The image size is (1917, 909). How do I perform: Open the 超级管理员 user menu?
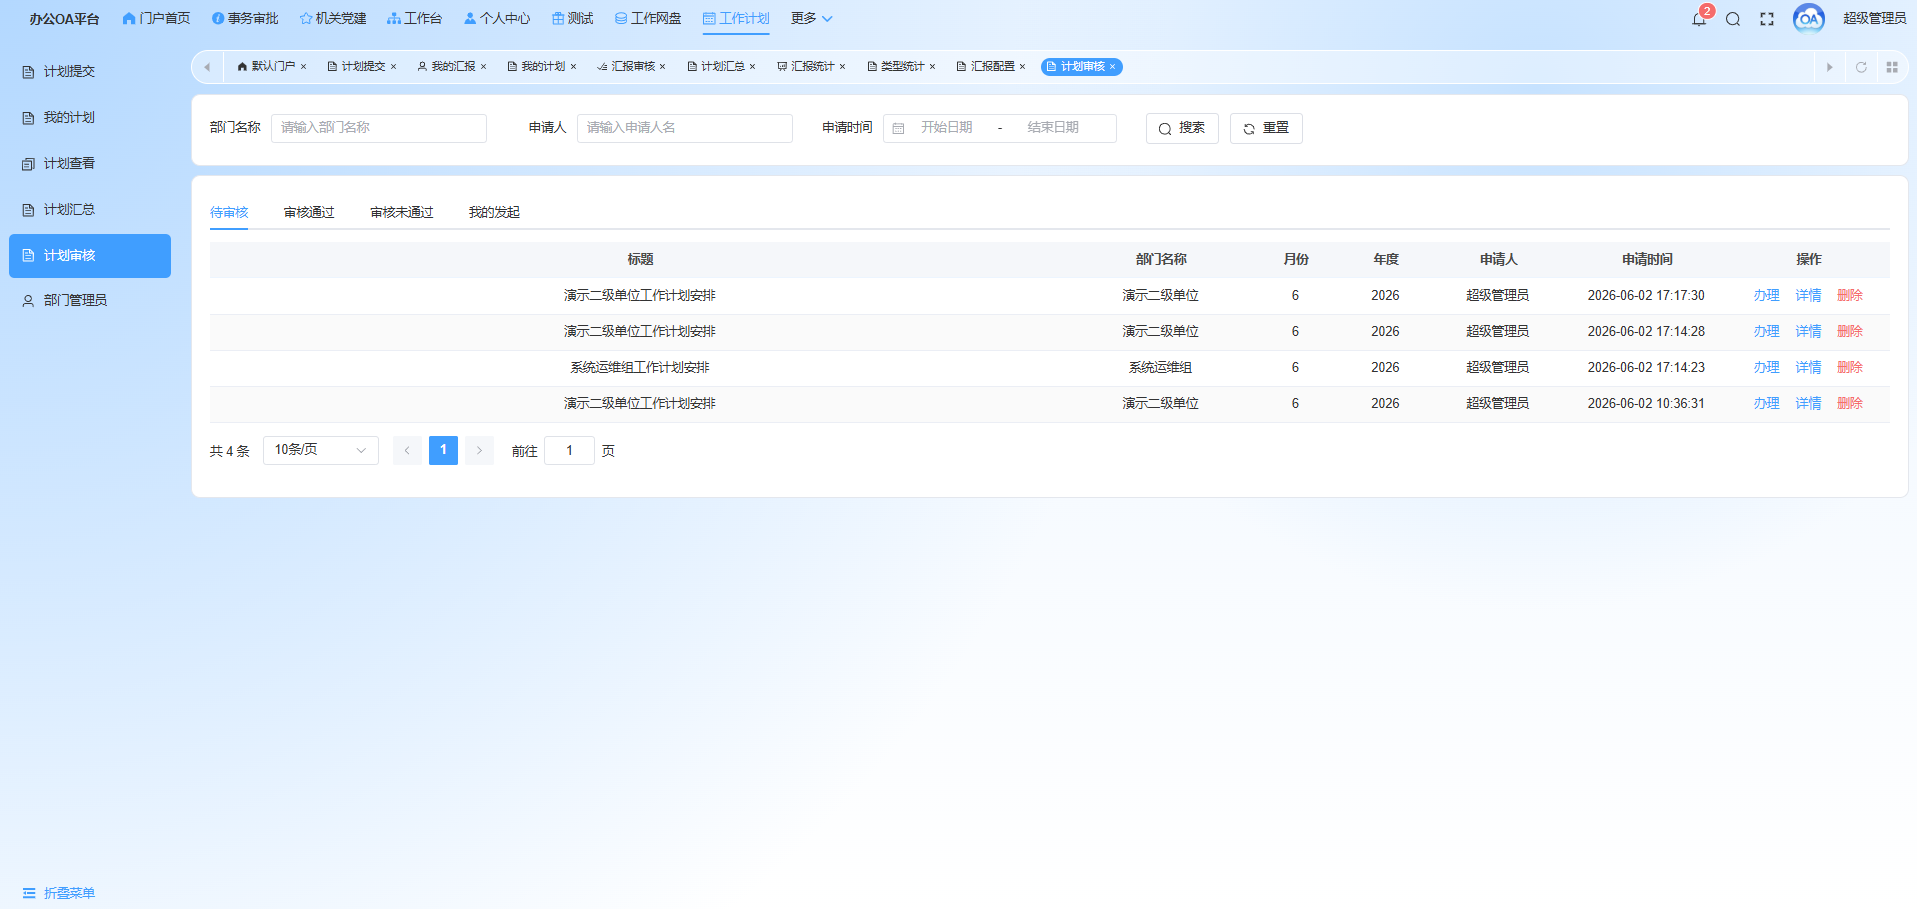coord(1874,19)
